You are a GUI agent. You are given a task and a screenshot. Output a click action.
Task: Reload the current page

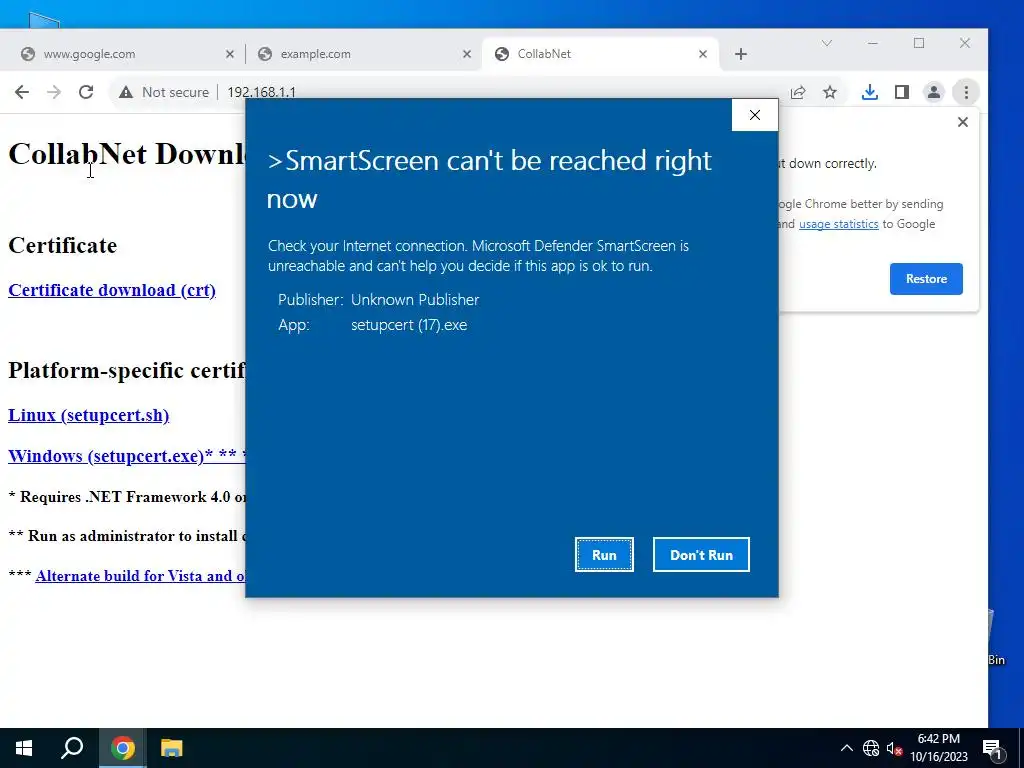86,92
